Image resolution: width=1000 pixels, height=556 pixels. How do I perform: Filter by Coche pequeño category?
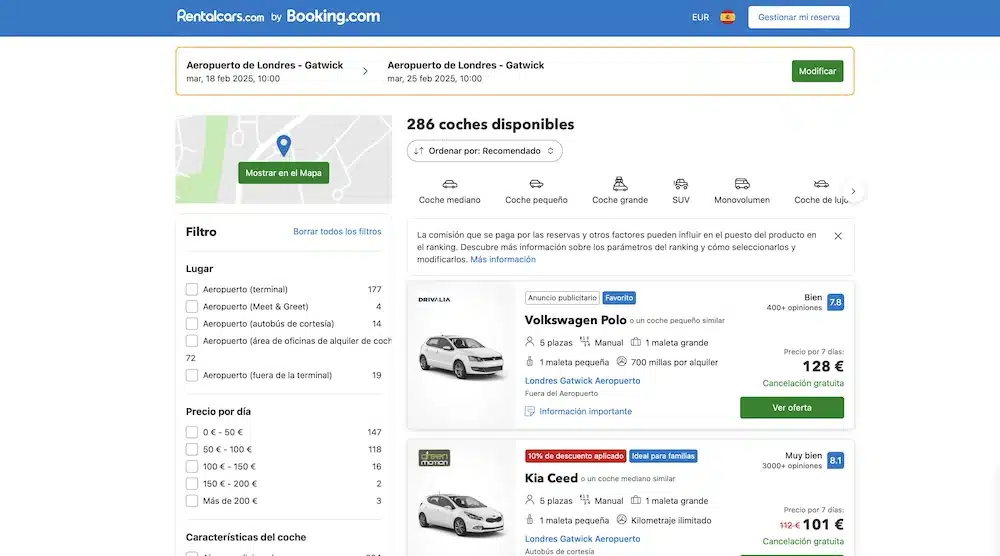tap(536, 191)
